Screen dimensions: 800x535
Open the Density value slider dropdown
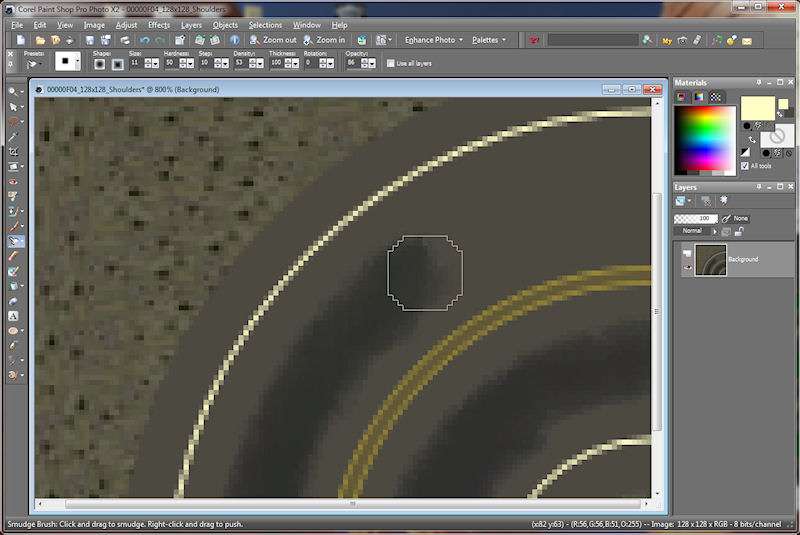click(x=259, y=63)
